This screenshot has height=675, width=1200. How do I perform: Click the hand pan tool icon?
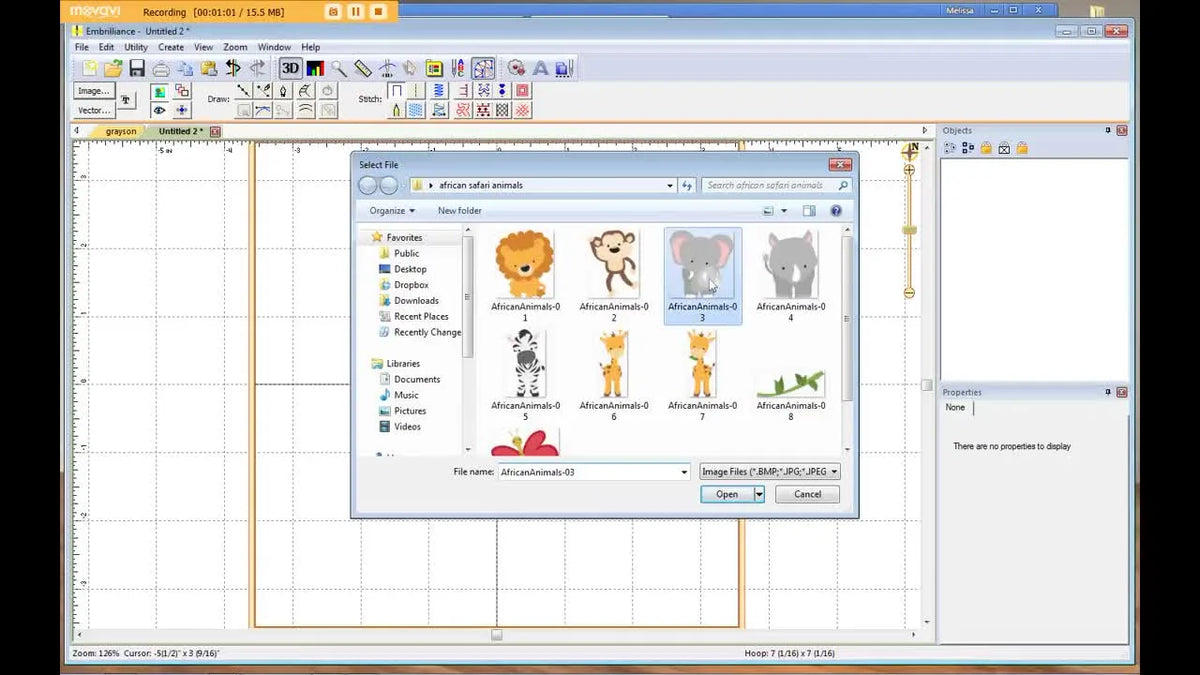coord(410,68)
